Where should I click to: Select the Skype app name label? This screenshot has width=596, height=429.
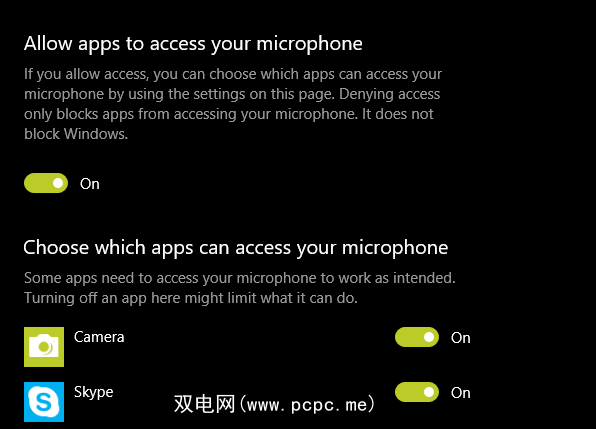94,393
